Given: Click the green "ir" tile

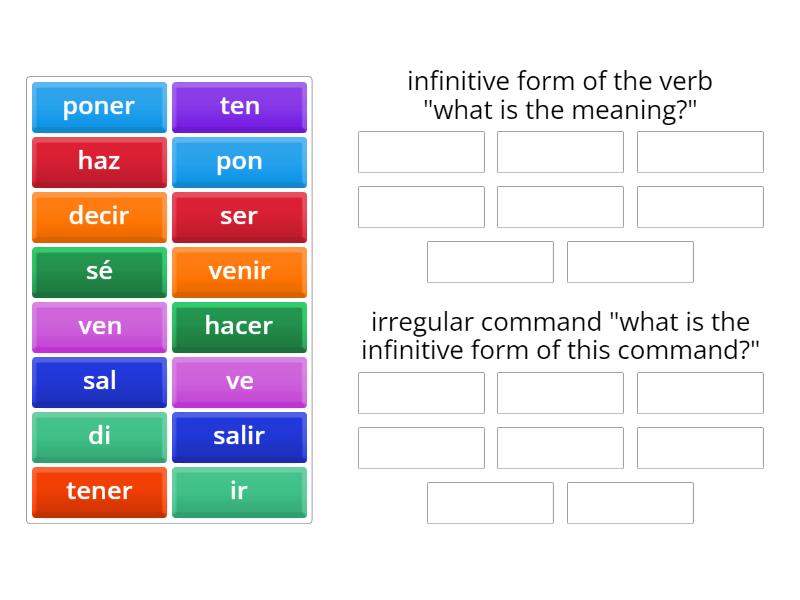Looking at the screenshot, I should click(239, 492).
